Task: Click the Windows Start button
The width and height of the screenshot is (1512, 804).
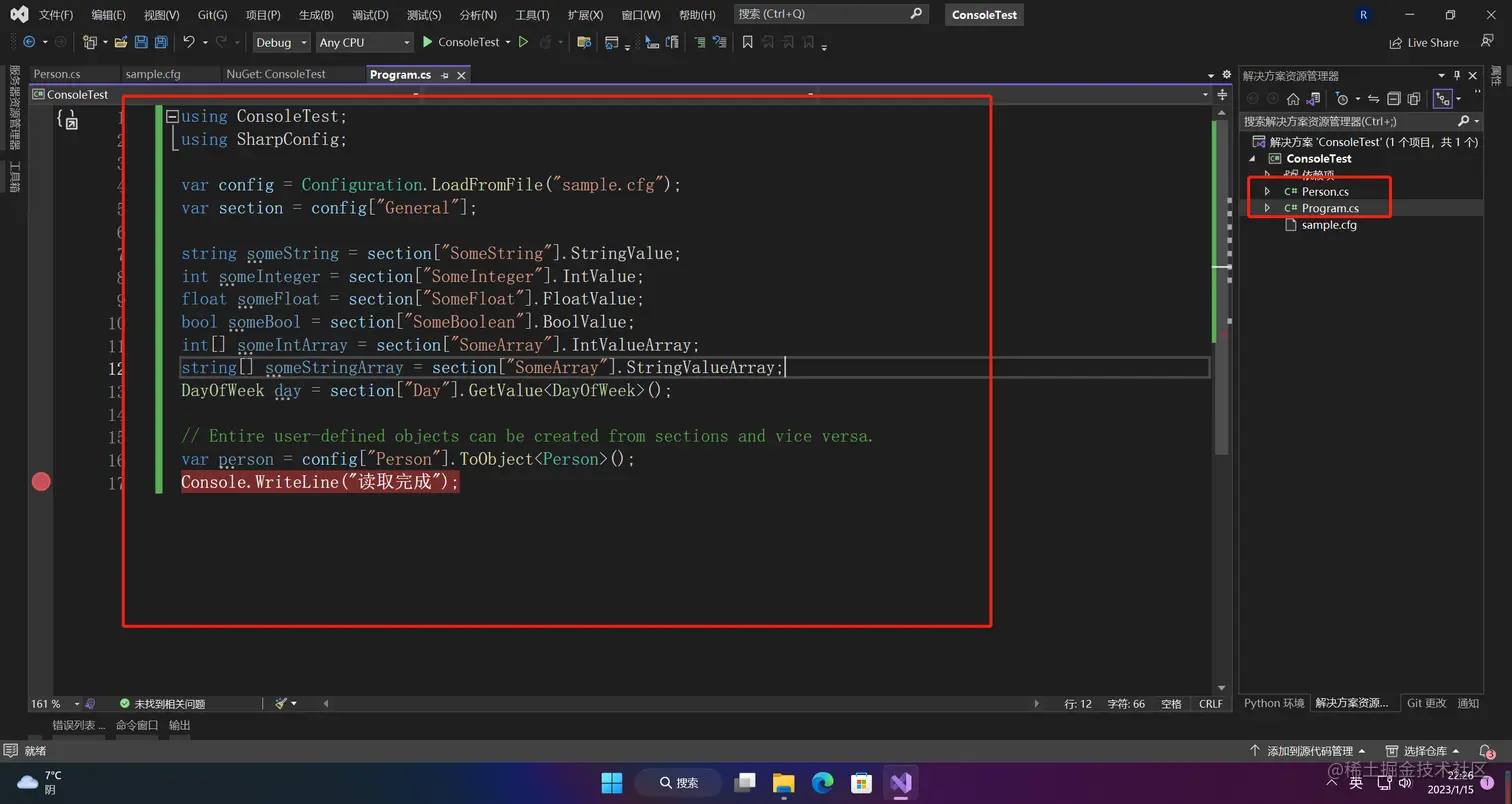Action: [611, 782]
